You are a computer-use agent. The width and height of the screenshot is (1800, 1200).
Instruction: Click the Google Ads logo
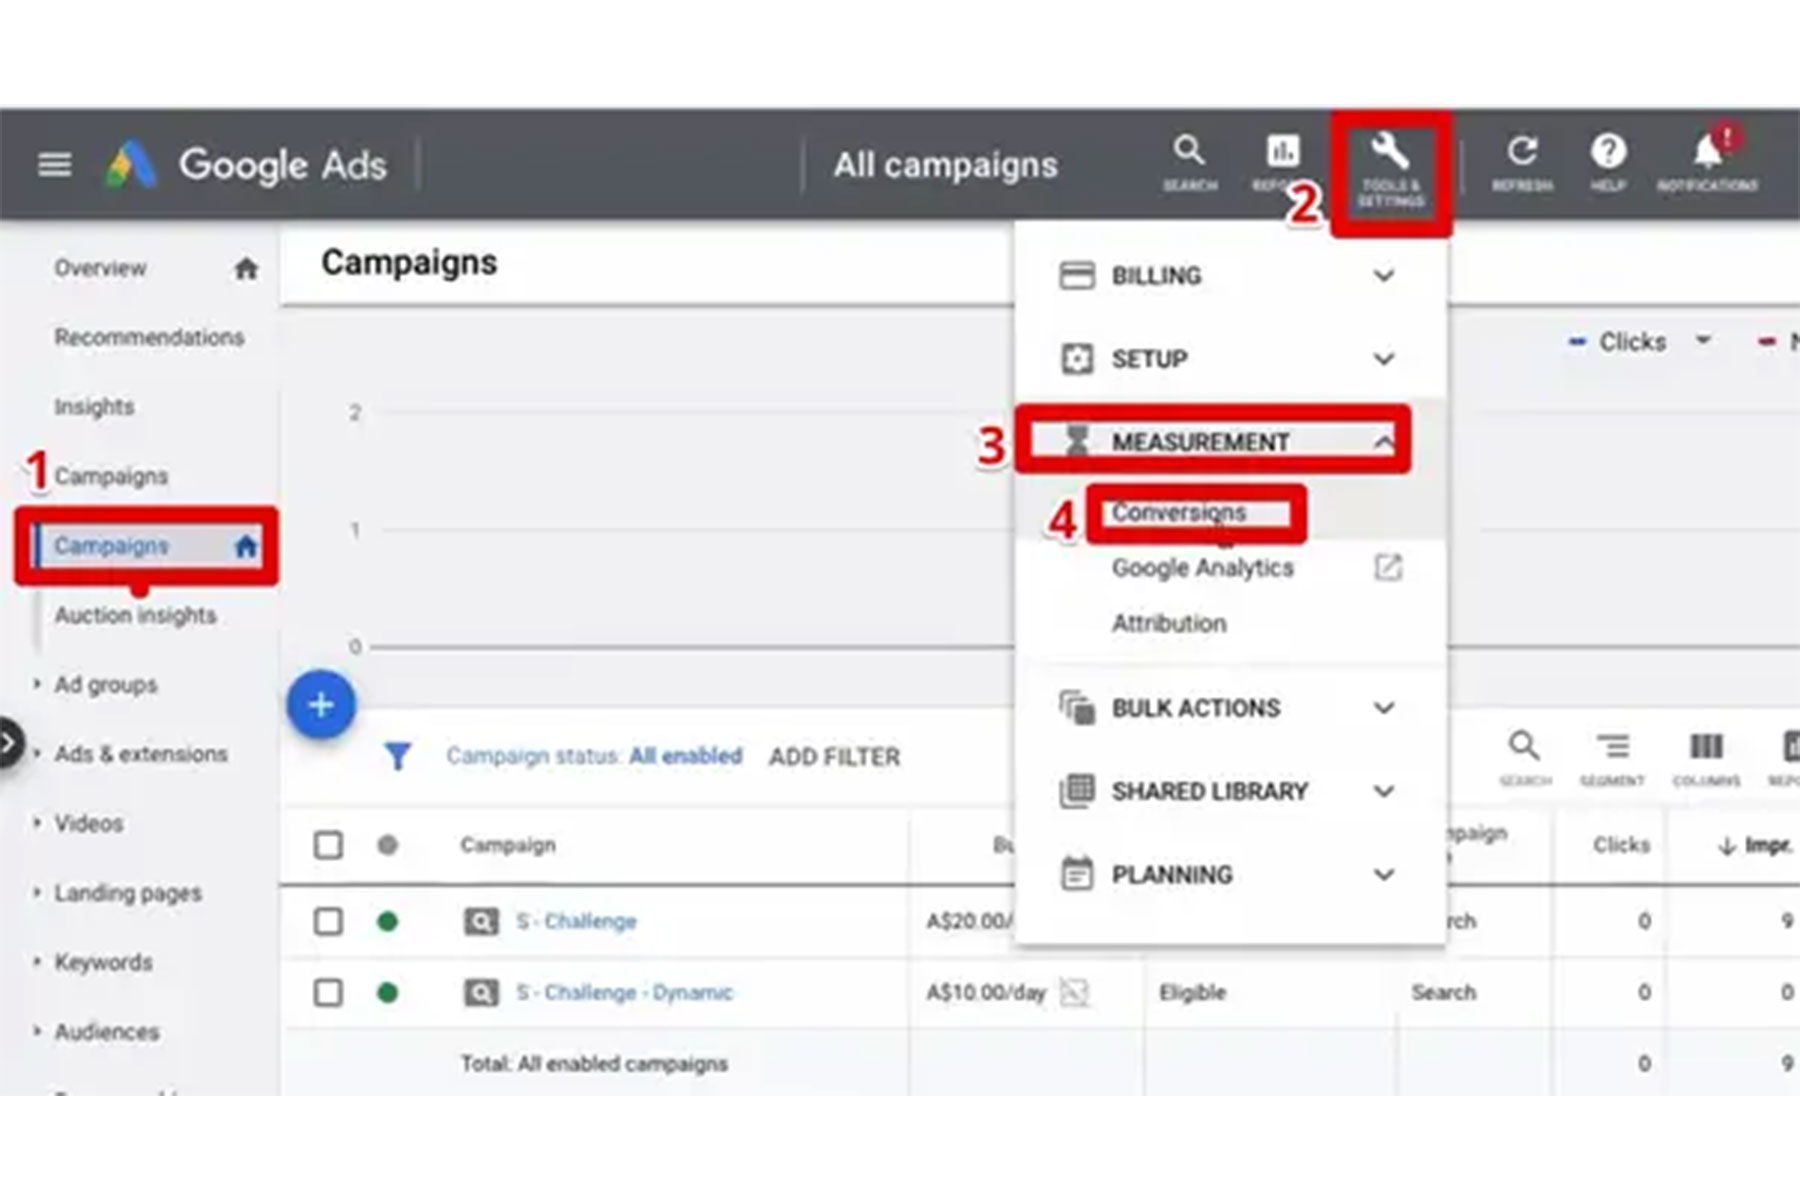(246, 165)
